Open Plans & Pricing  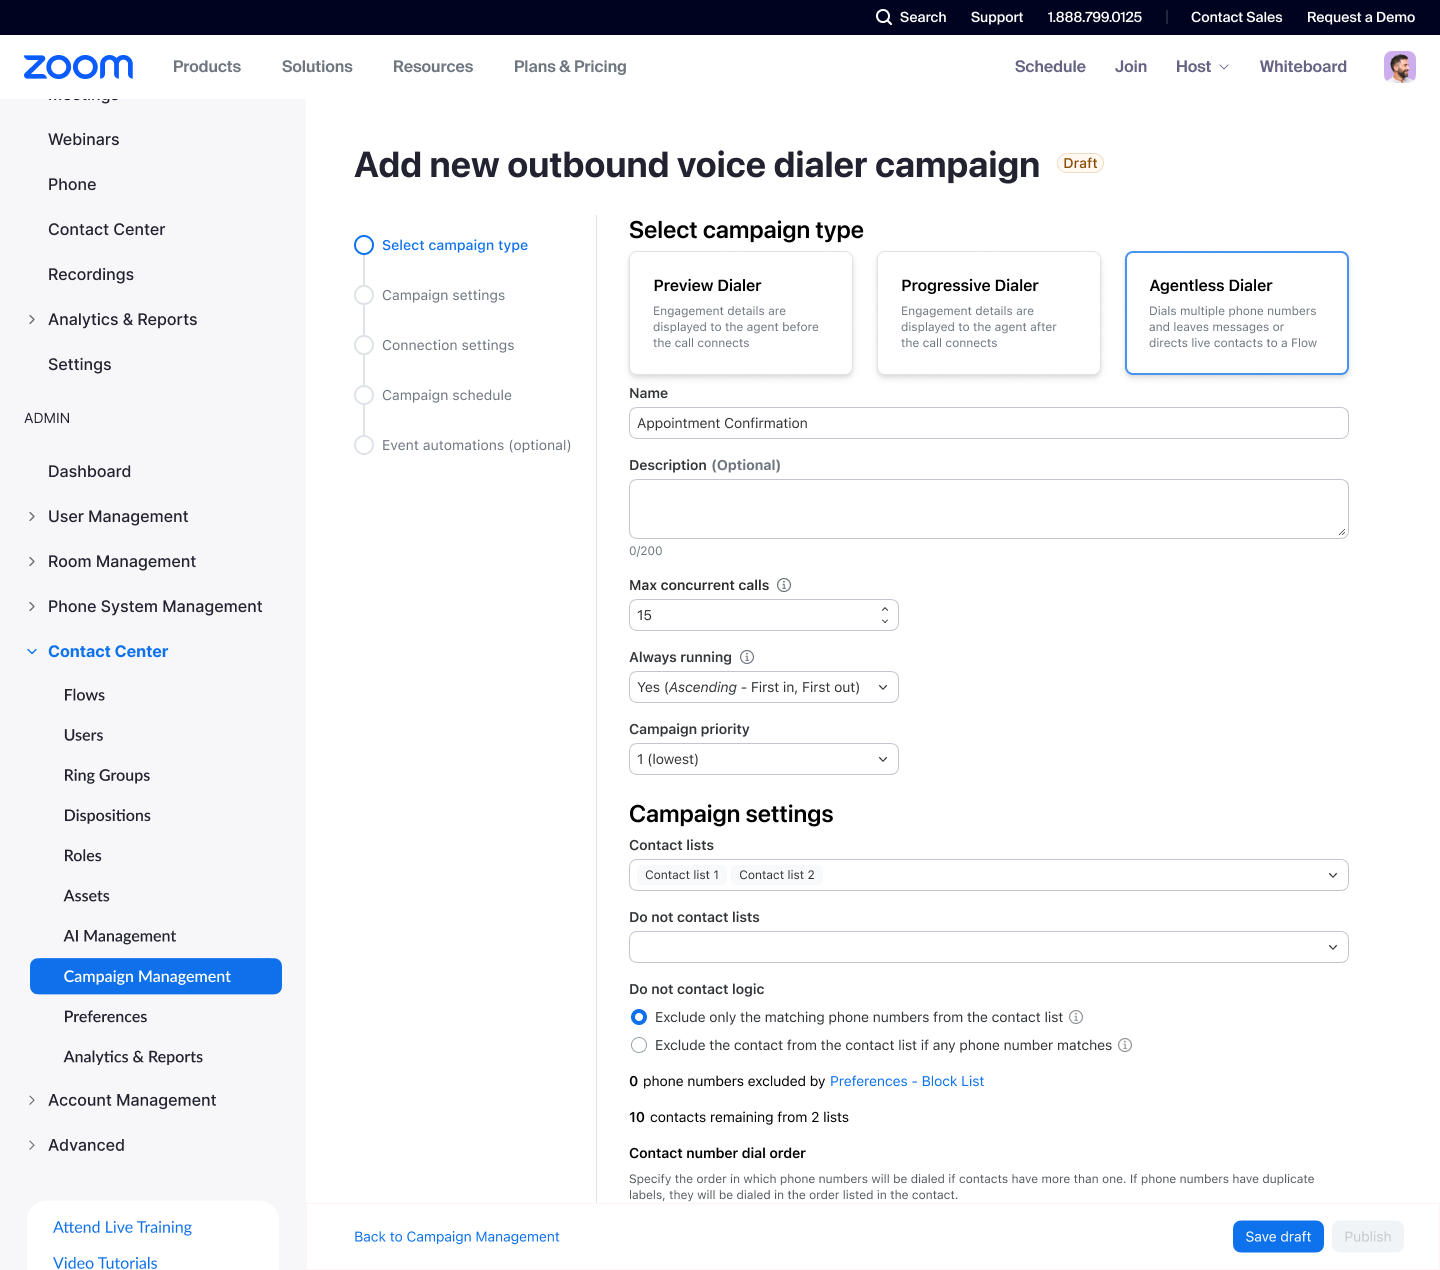570,67
